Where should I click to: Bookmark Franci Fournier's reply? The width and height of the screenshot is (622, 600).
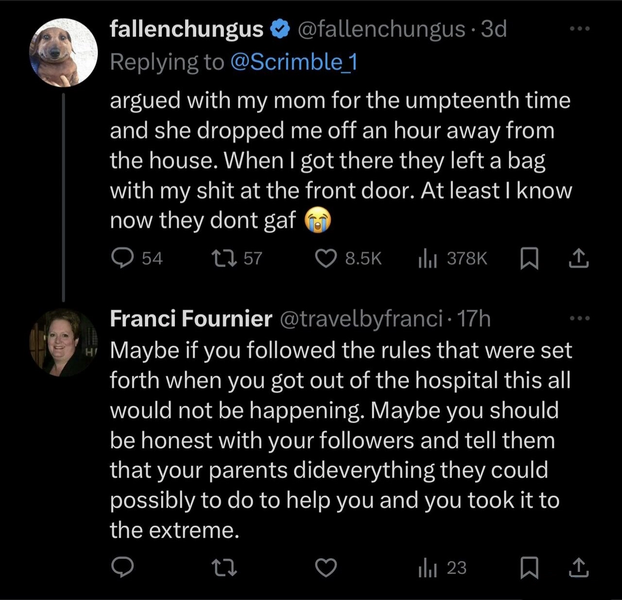[x=532, y=567]
